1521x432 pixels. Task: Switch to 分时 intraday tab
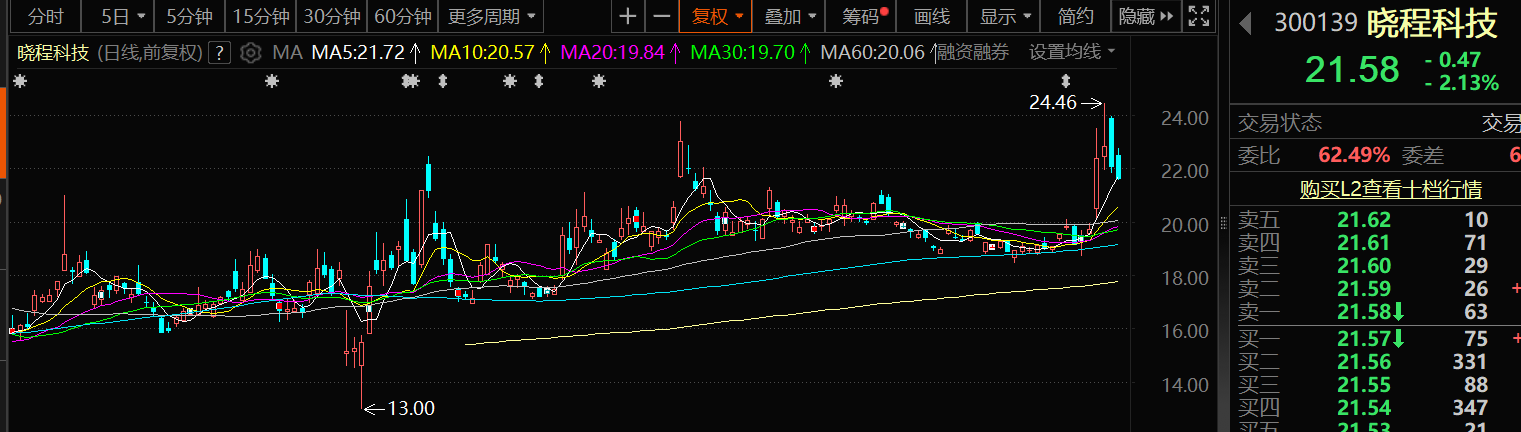pos(46,16)
